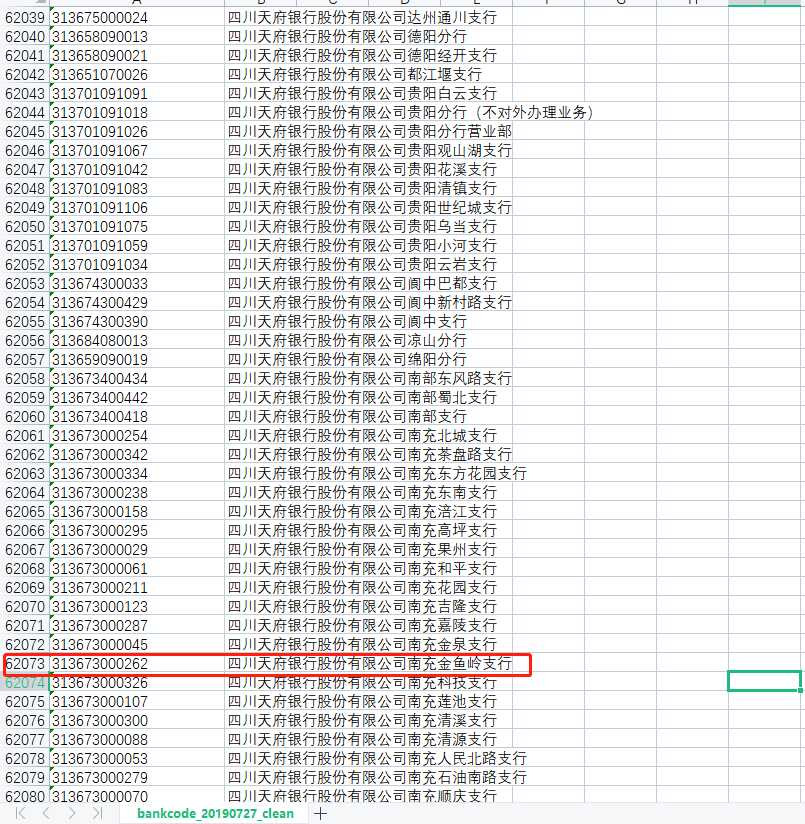This screenshot has height=824, width=805.
Task: Select cell 四川天府银行股份有限公司南充石油南路支行
Action: click(377, 778)
